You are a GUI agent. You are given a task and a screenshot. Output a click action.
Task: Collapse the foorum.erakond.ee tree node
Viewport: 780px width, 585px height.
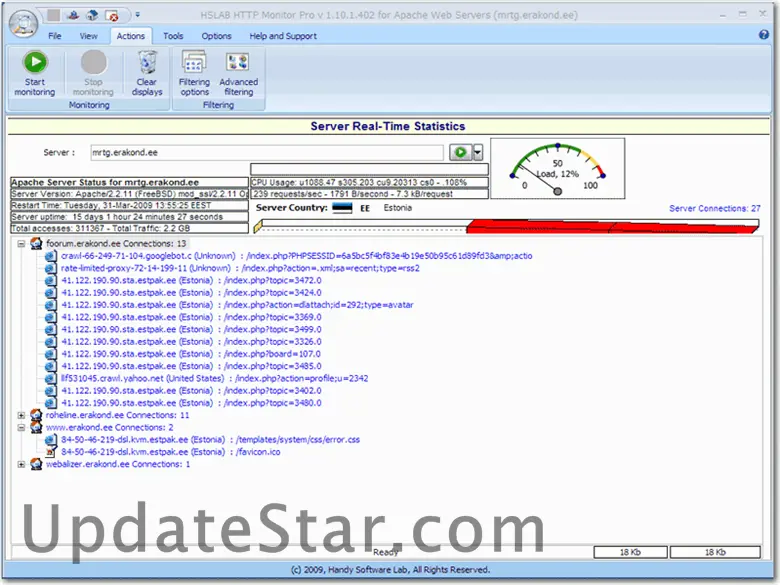(x=21, y=244)
